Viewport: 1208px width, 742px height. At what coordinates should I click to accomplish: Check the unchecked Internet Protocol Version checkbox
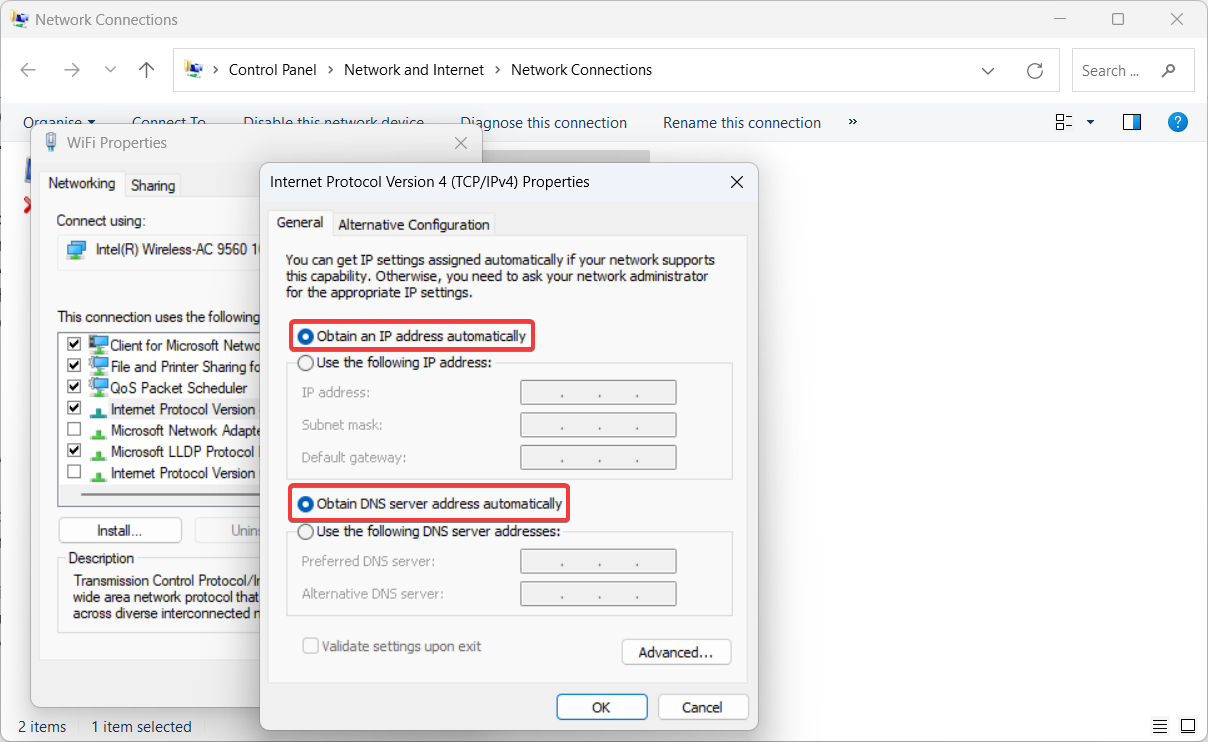(x=74, y=472)
